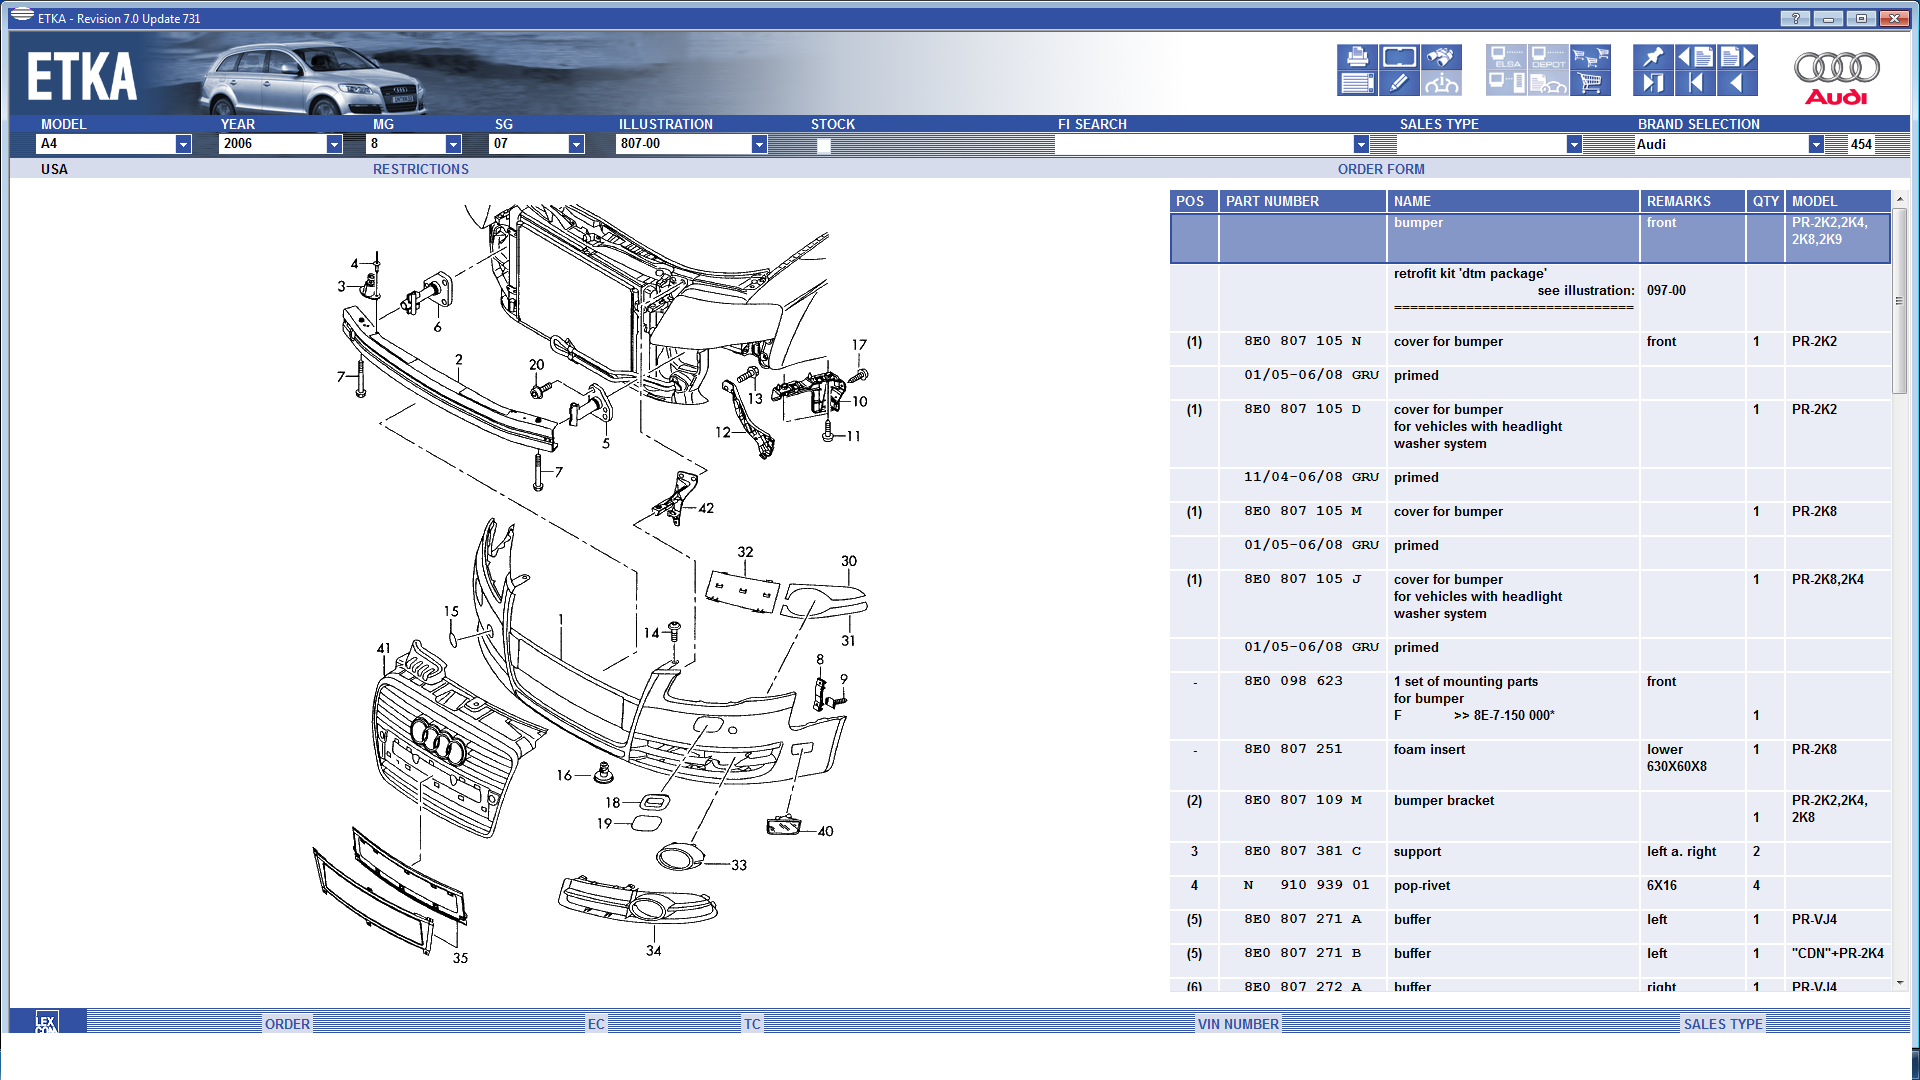The height and width of the screenshot is (1080, 1920).
Task: Open the ILLUSTRATION dropdown 807-00
Action: click(691, 144)
